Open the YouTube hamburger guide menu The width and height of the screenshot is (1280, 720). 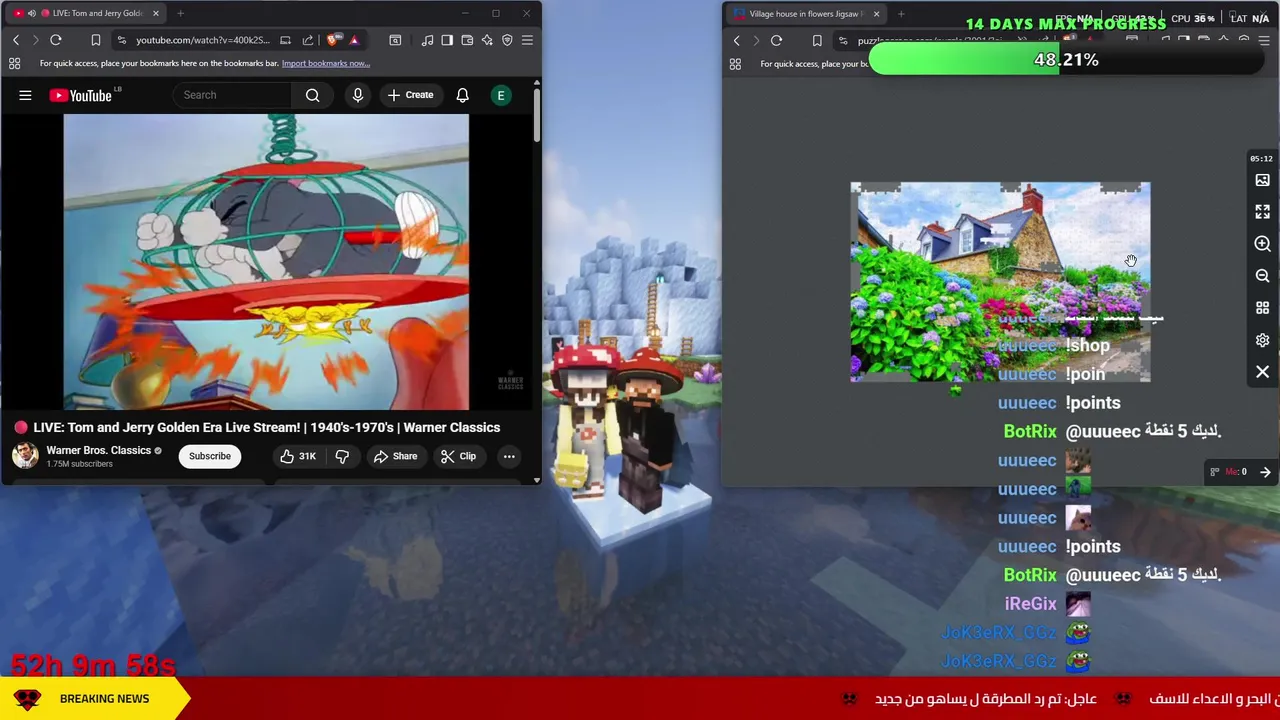coord(25,95)
